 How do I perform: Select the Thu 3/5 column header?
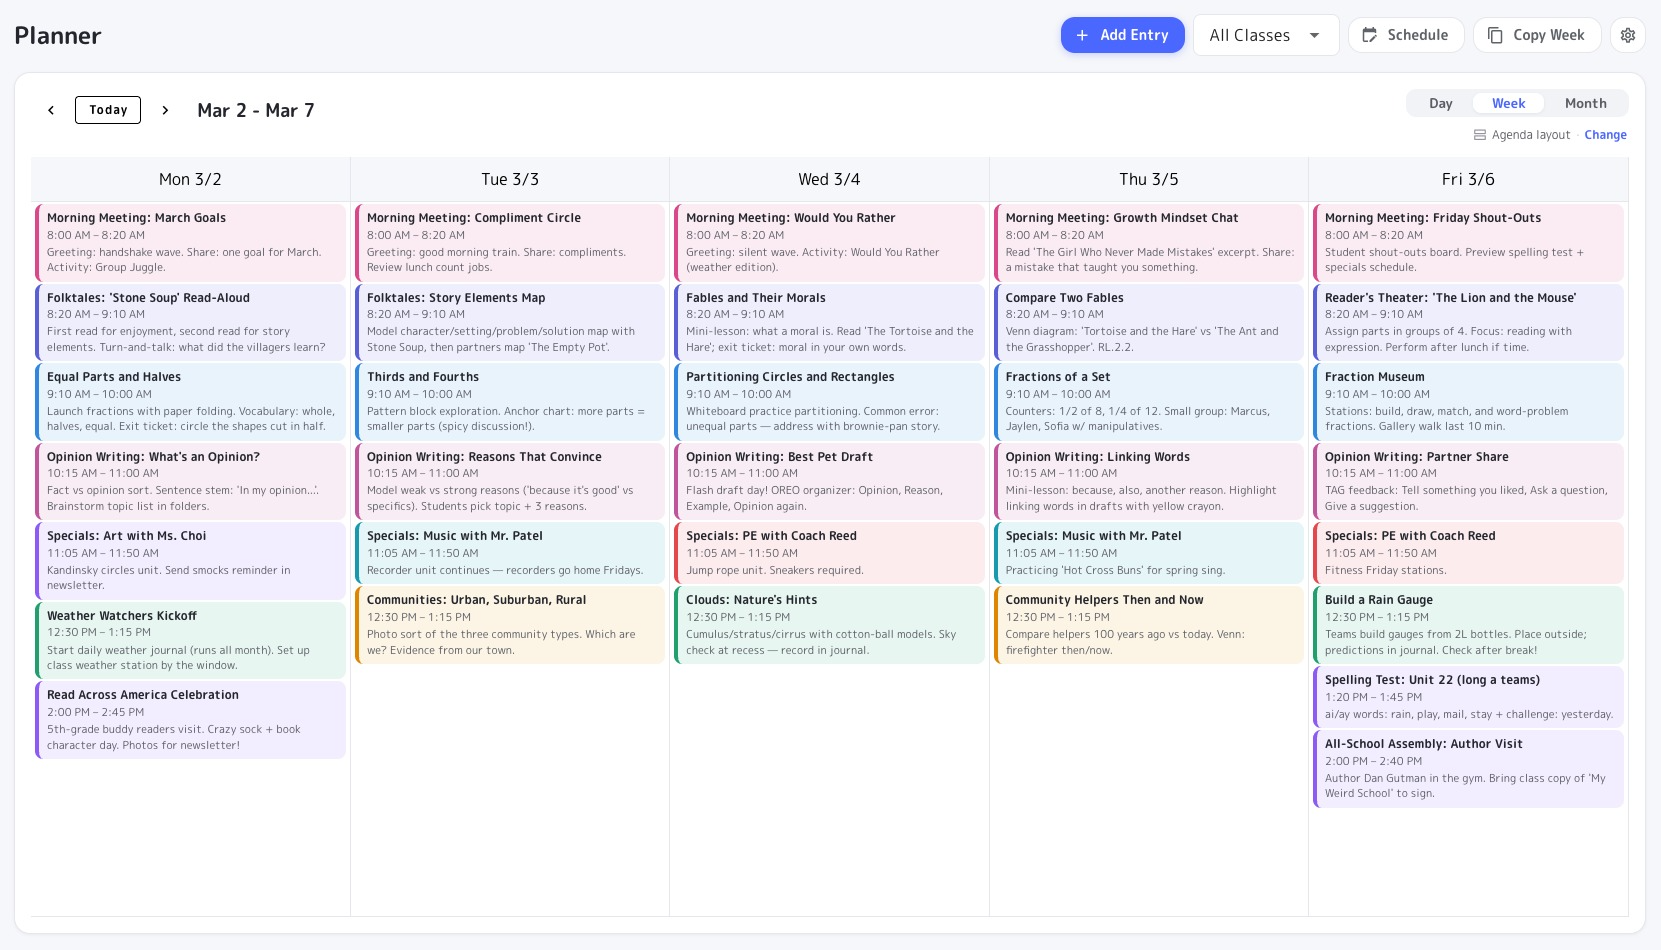coord(1148,179)
